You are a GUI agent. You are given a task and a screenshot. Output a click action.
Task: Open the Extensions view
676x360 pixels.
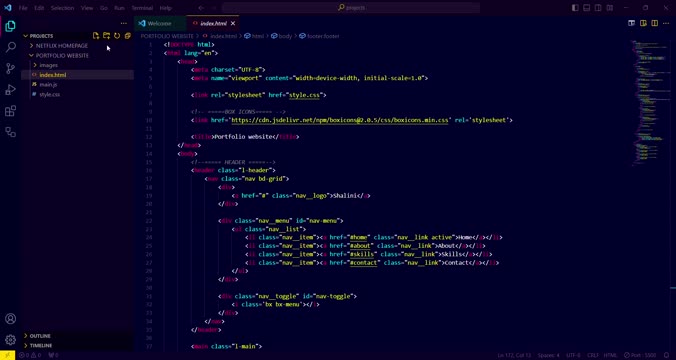(x=10, y=111)
